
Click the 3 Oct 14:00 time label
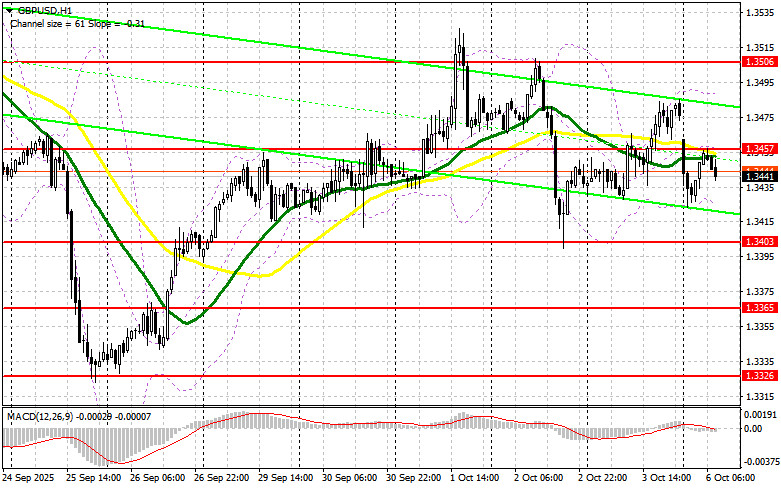(667, 478)
